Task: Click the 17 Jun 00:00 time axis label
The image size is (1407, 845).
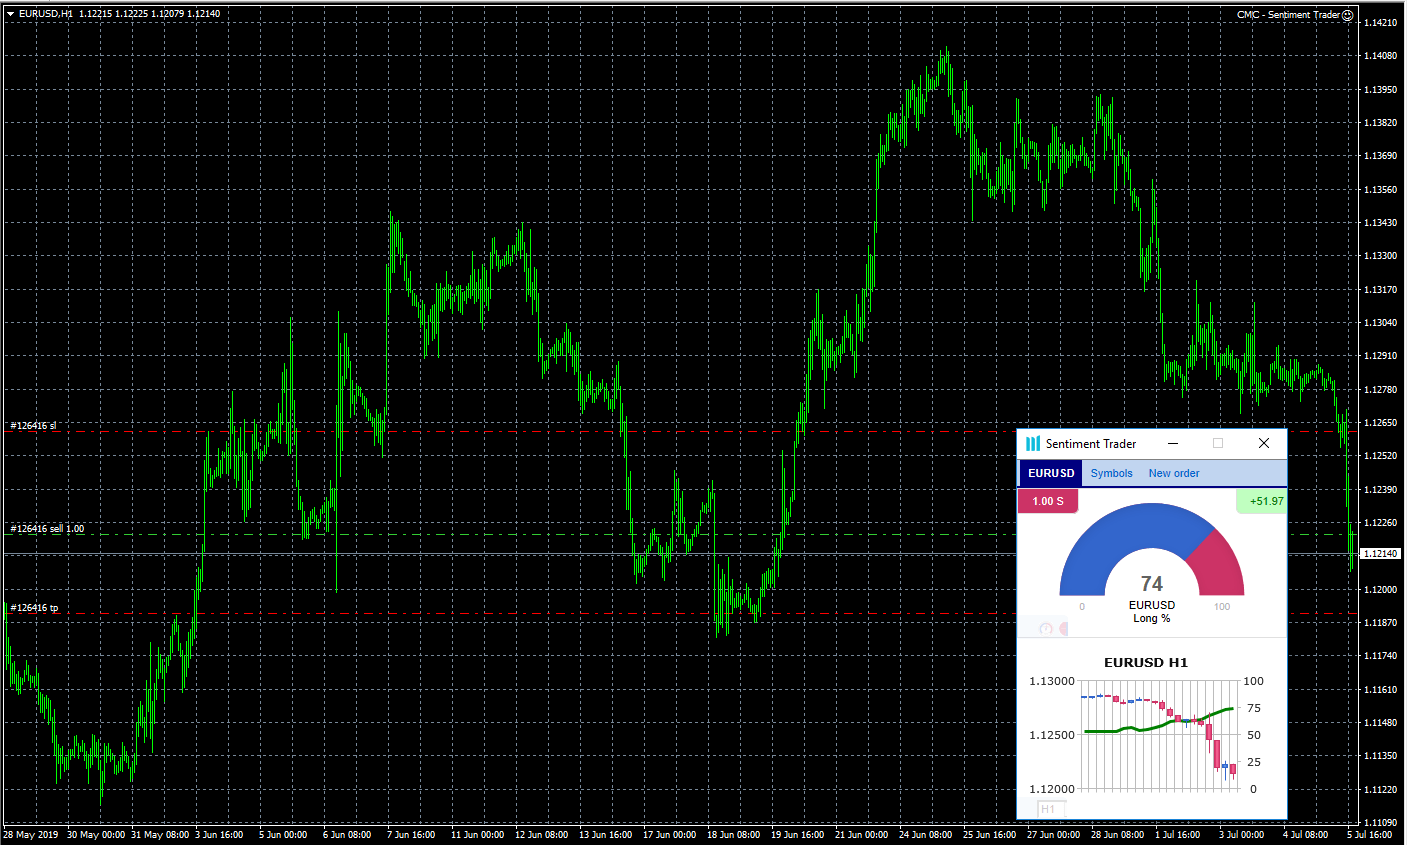Action: coord(669,834)
